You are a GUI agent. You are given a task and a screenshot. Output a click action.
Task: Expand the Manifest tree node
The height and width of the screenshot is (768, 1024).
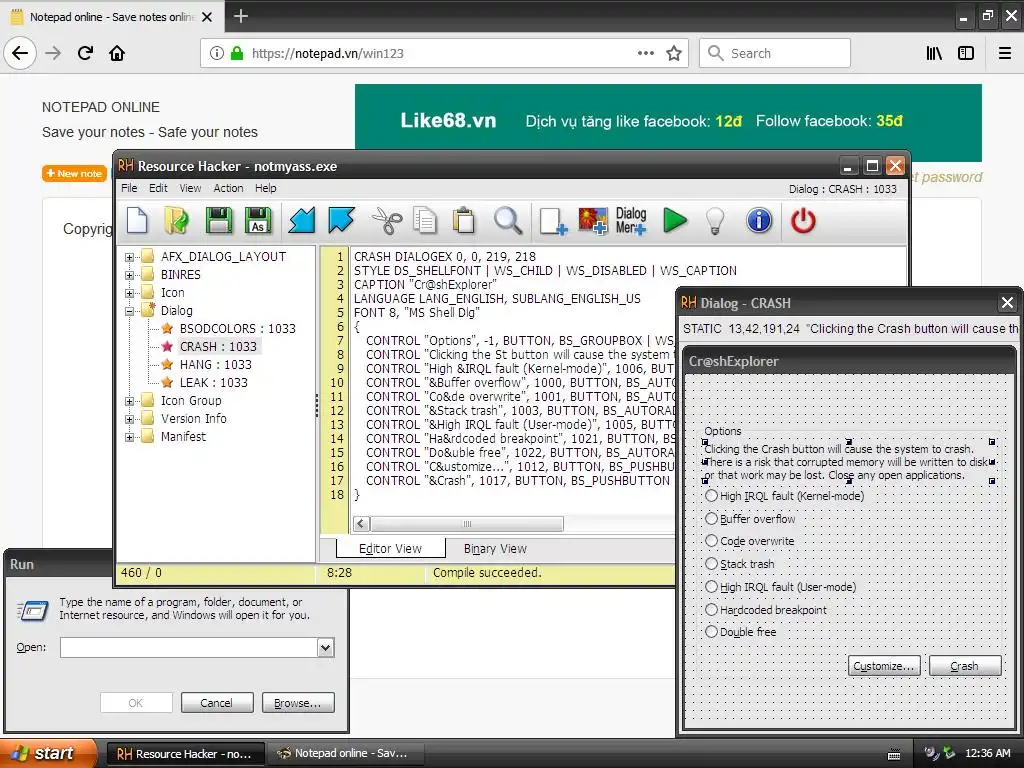tap(129, 437)
